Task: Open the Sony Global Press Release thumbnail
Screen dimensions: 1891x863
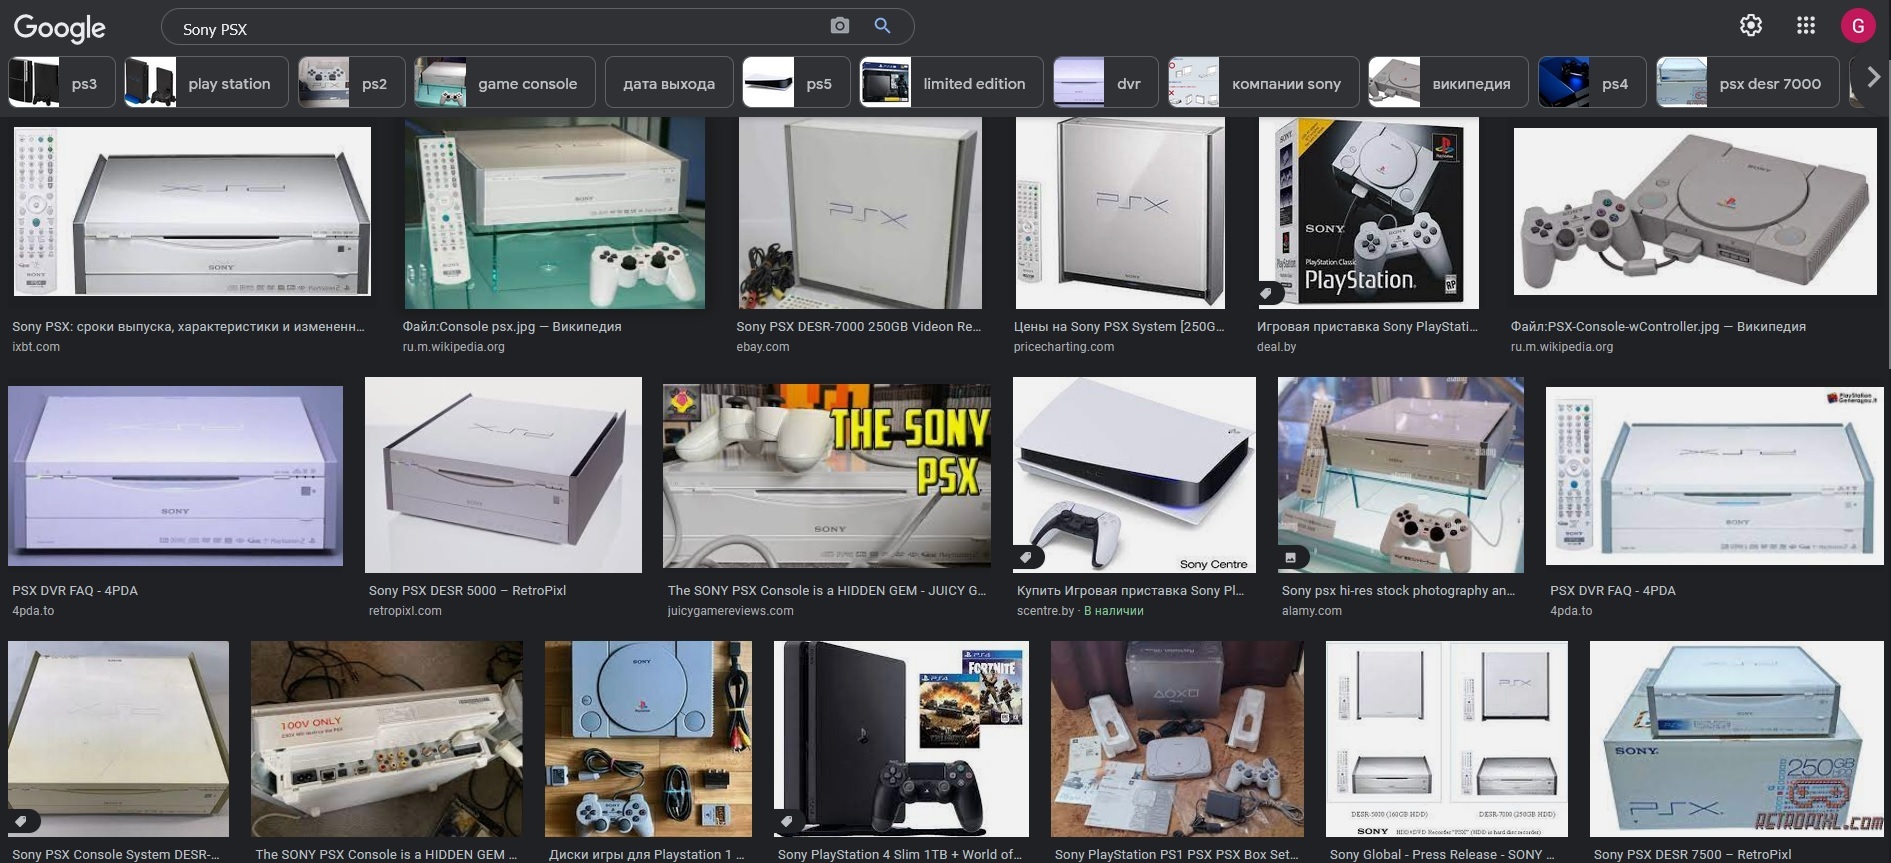Action: pos(1447,739)
